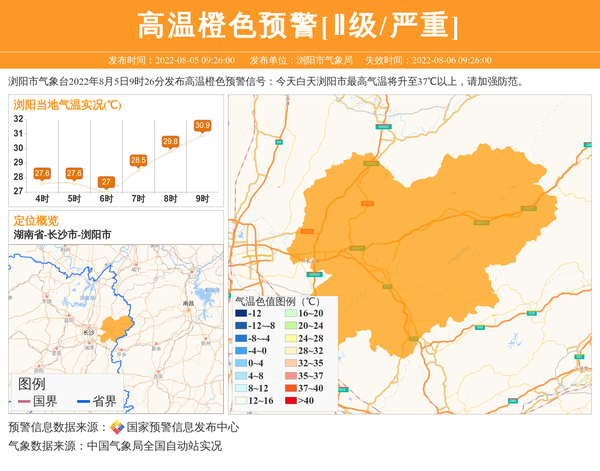Select the 28.5 data label at 7时

138,160
